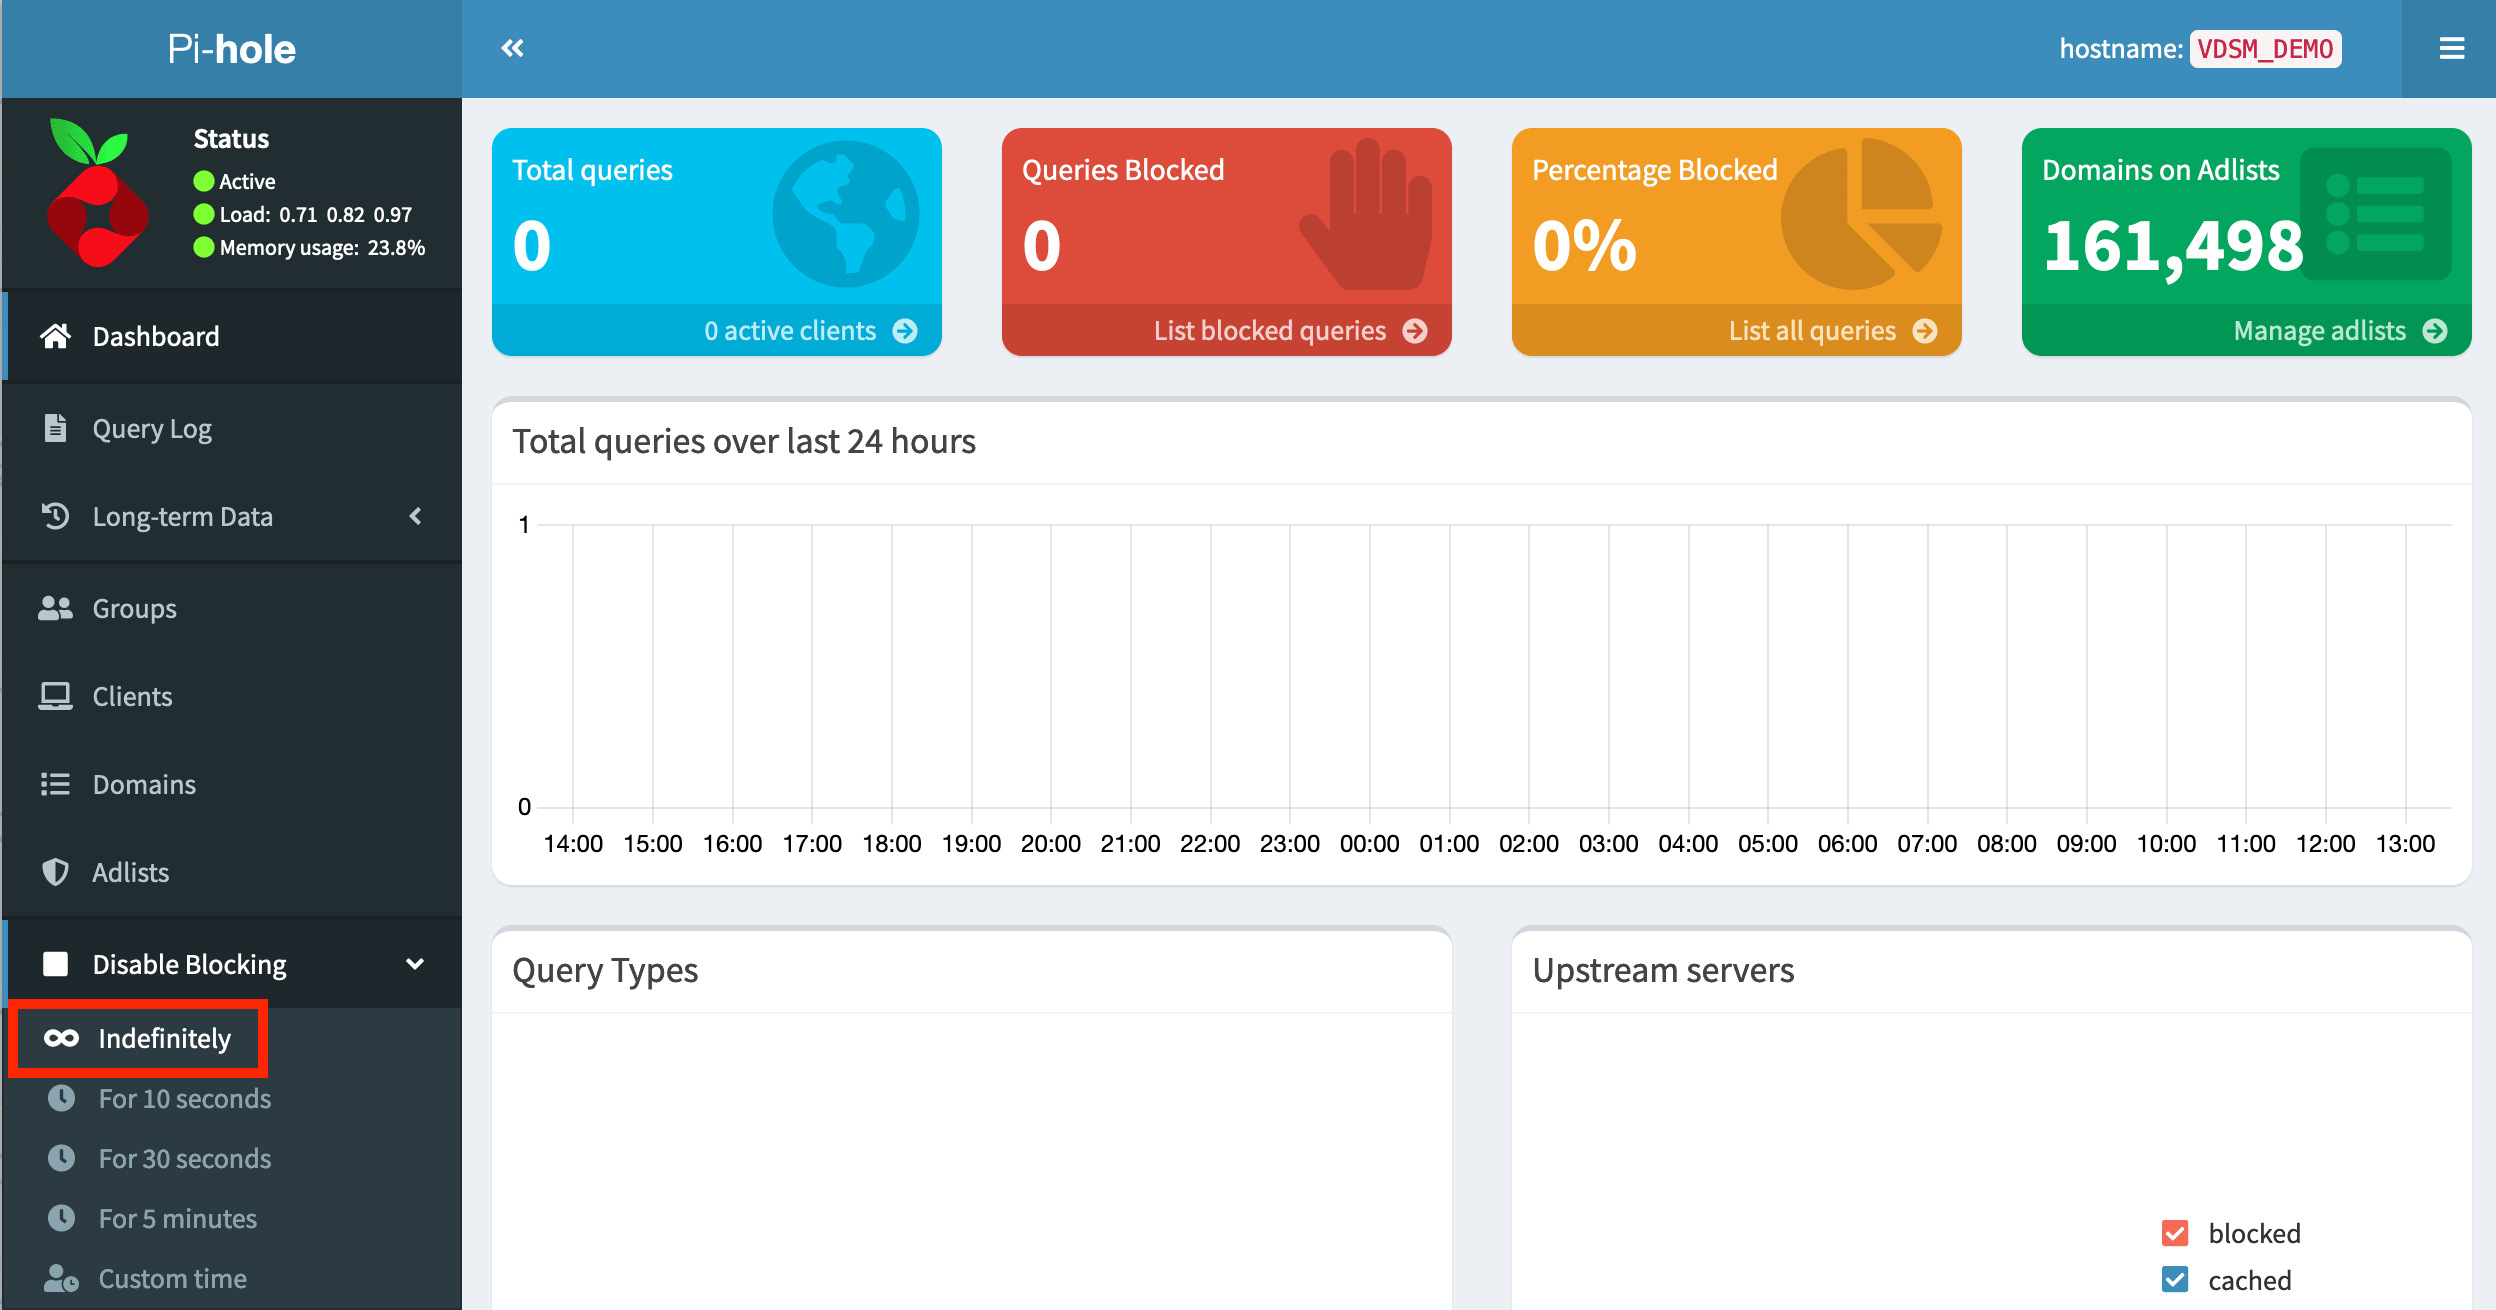Toggle the Disable Blocking square checkbox icon
This screenshot has width=2496, height=1310.
click(x=56, y=964)
